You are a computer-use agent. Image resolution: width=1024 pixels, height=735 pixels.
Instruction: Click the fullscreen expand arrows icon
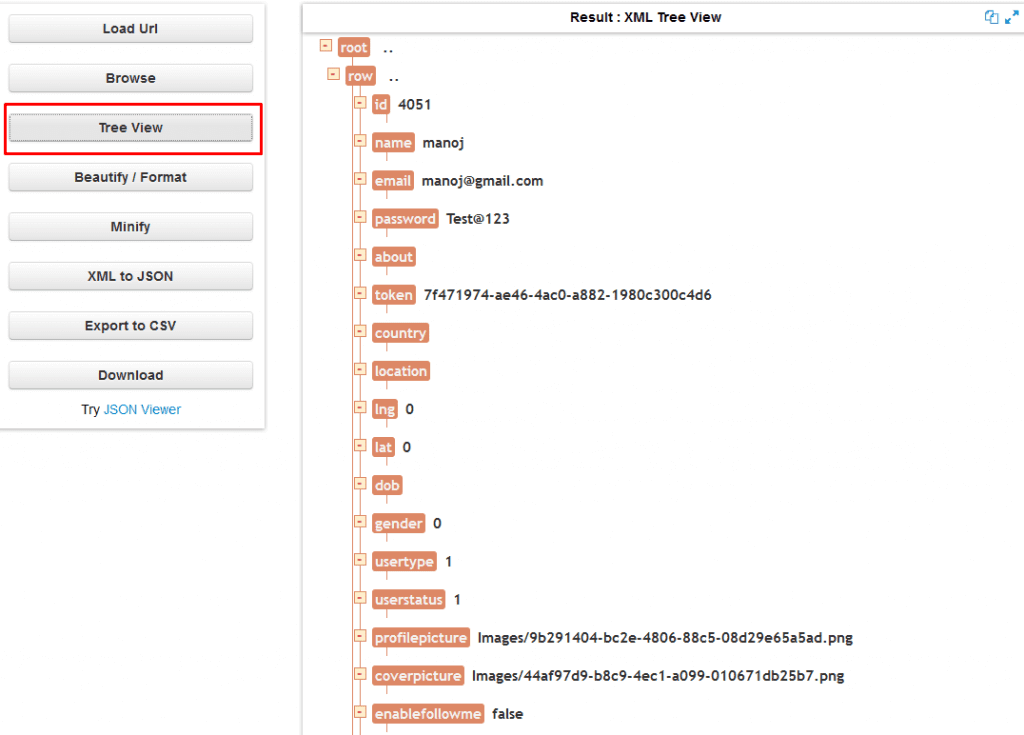[x=1012, y=18]
